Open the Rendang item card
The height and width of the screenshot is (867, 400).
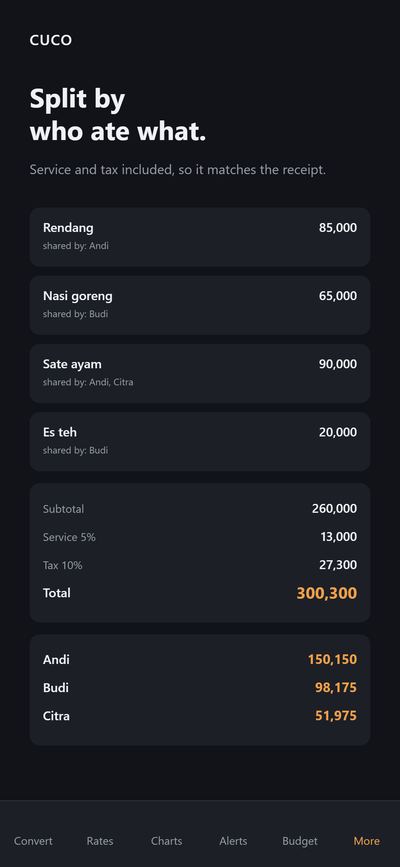tap(200, 237)
